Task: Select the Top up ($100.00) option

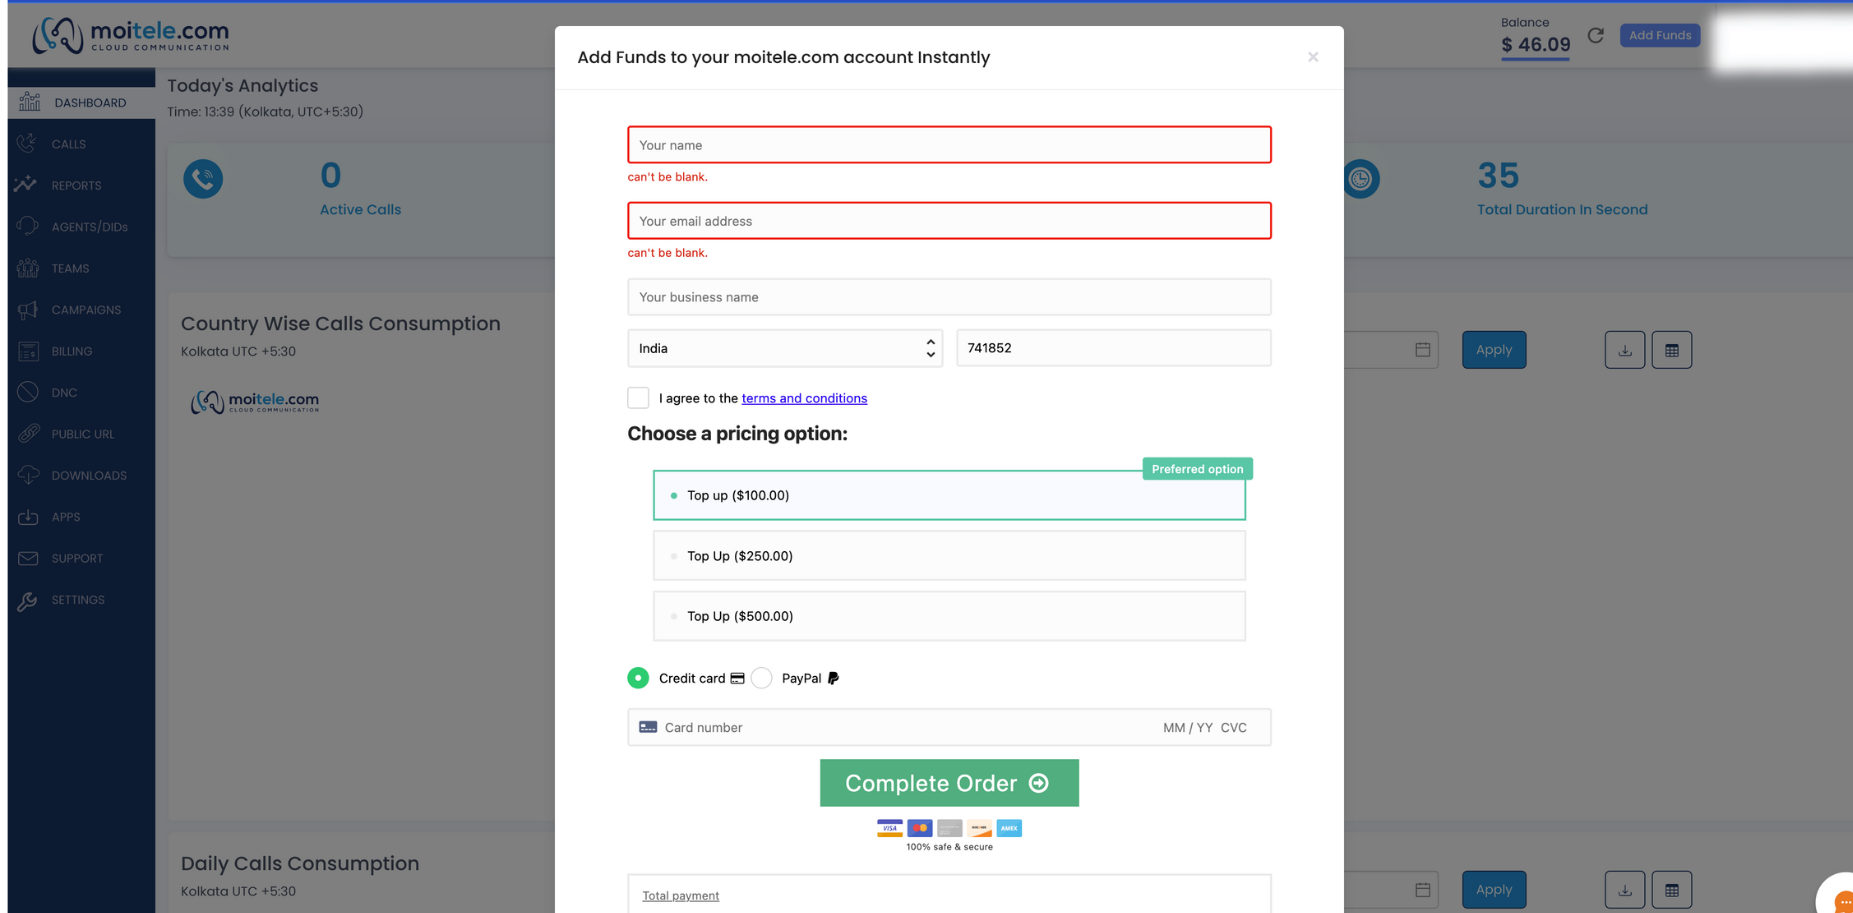Action: pos(949,495)
